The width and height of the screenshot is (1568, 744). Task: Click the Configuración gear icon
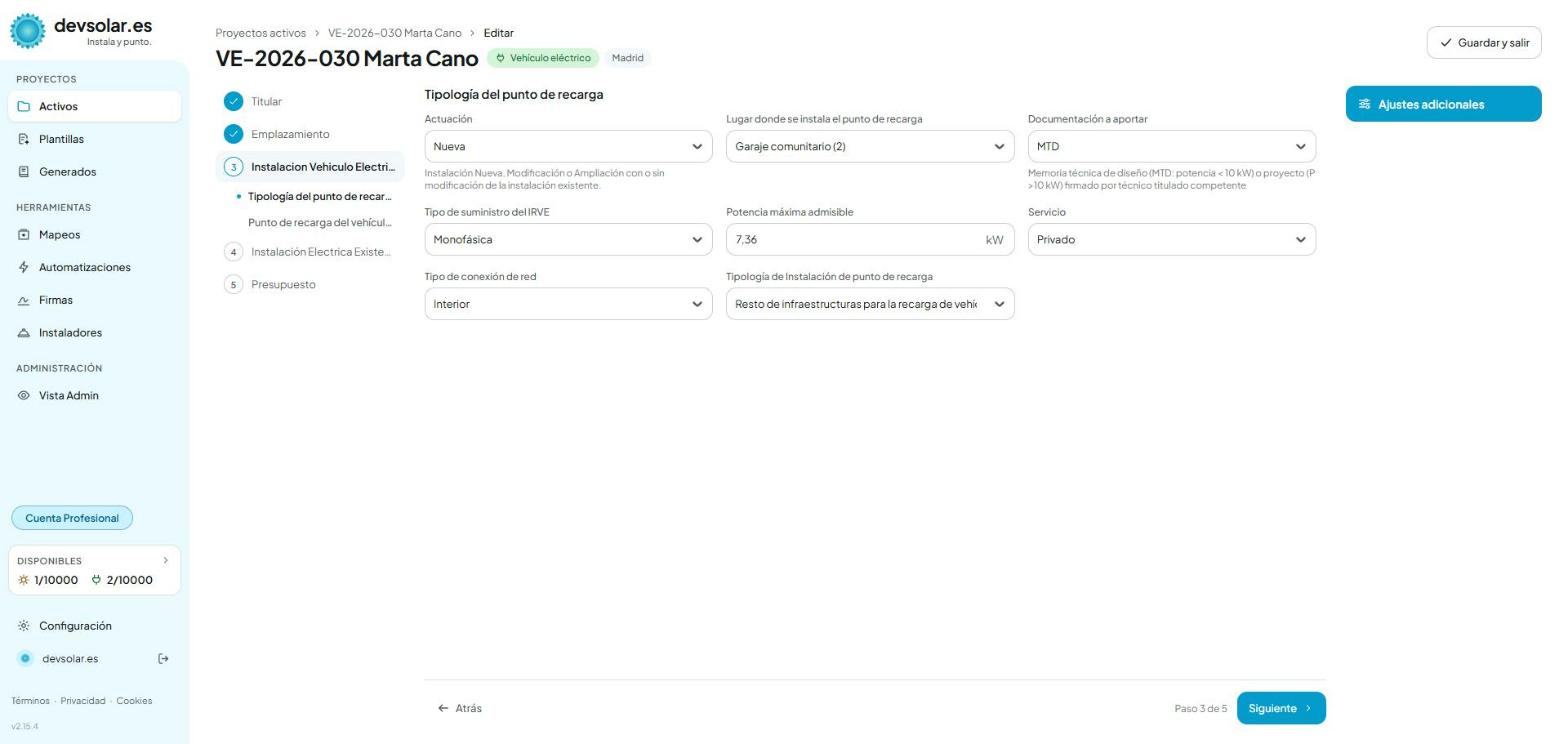pyautogui.click(x=25, y=626)
